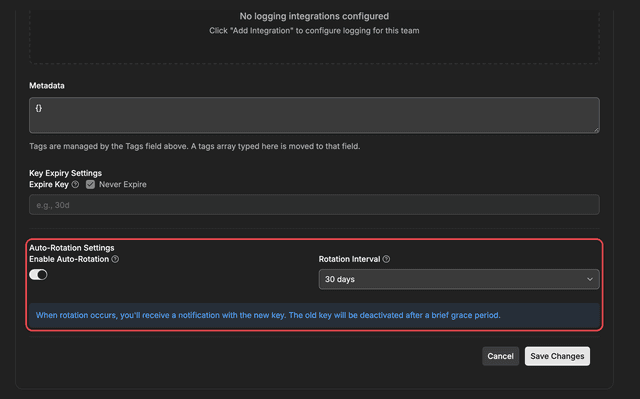The height and width of the screenshot is (399, 640).
Task: Click the Cancel button
Action: [500, 356]
